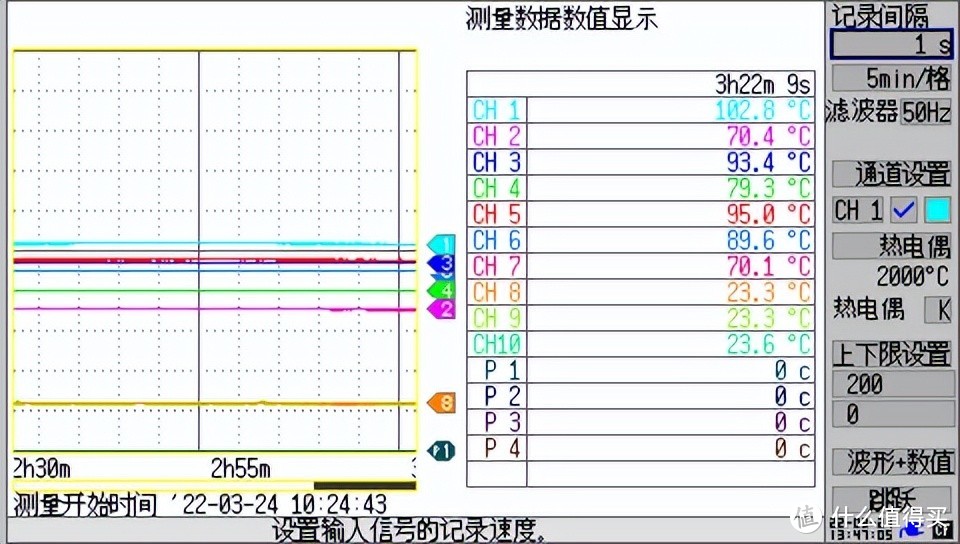Click the 95.0 °C reading for CH 5

click(768, 214)
